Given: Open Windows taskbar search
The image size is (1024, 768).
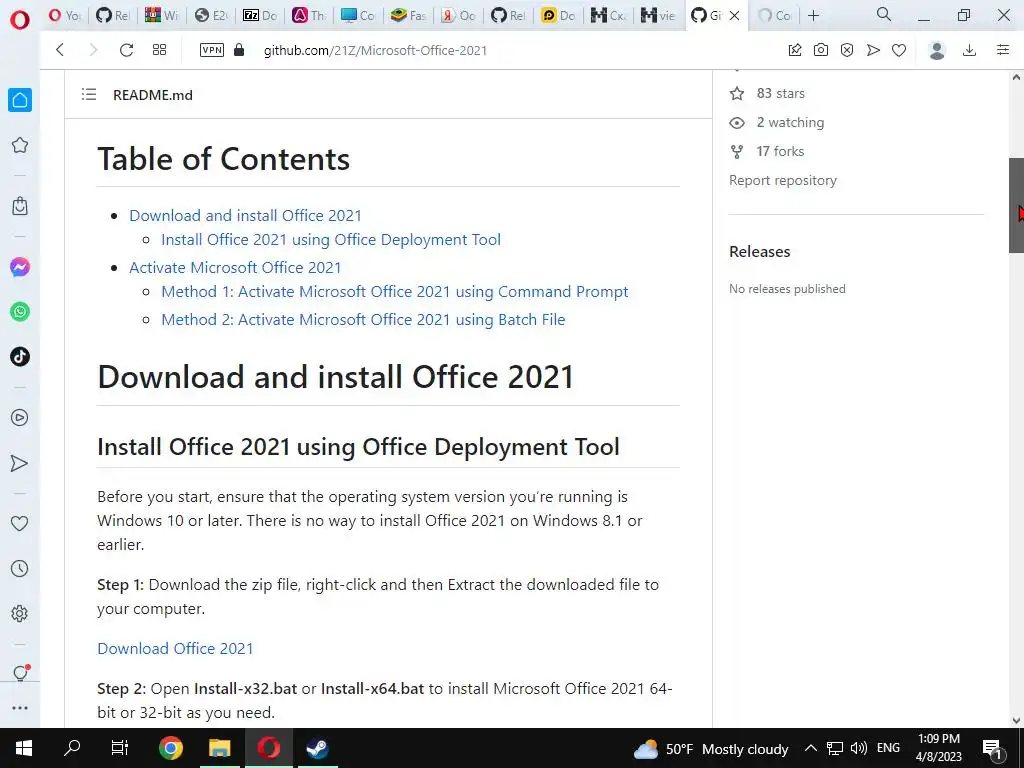Looking at the screenshot, I should (x=72, y=748).
